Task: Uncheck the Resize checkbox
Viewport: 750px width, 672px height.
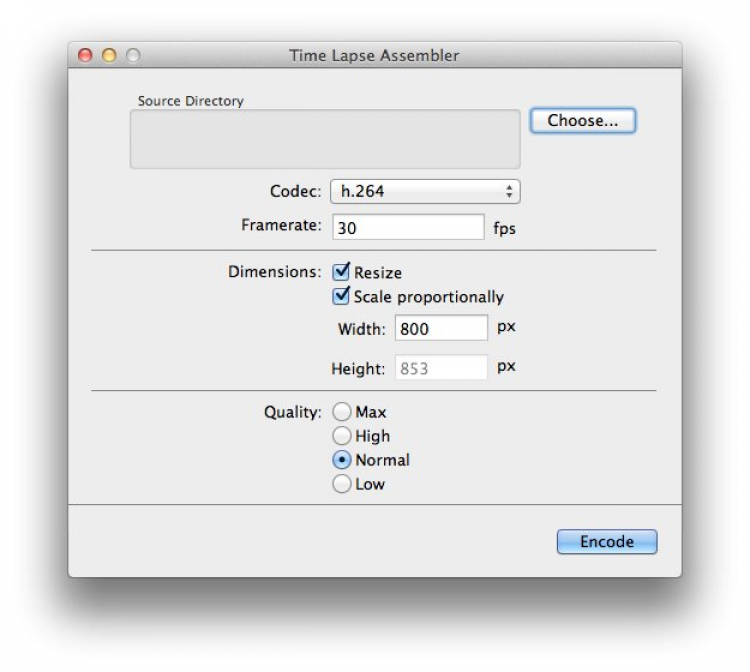Action: [x=342, y=272]
